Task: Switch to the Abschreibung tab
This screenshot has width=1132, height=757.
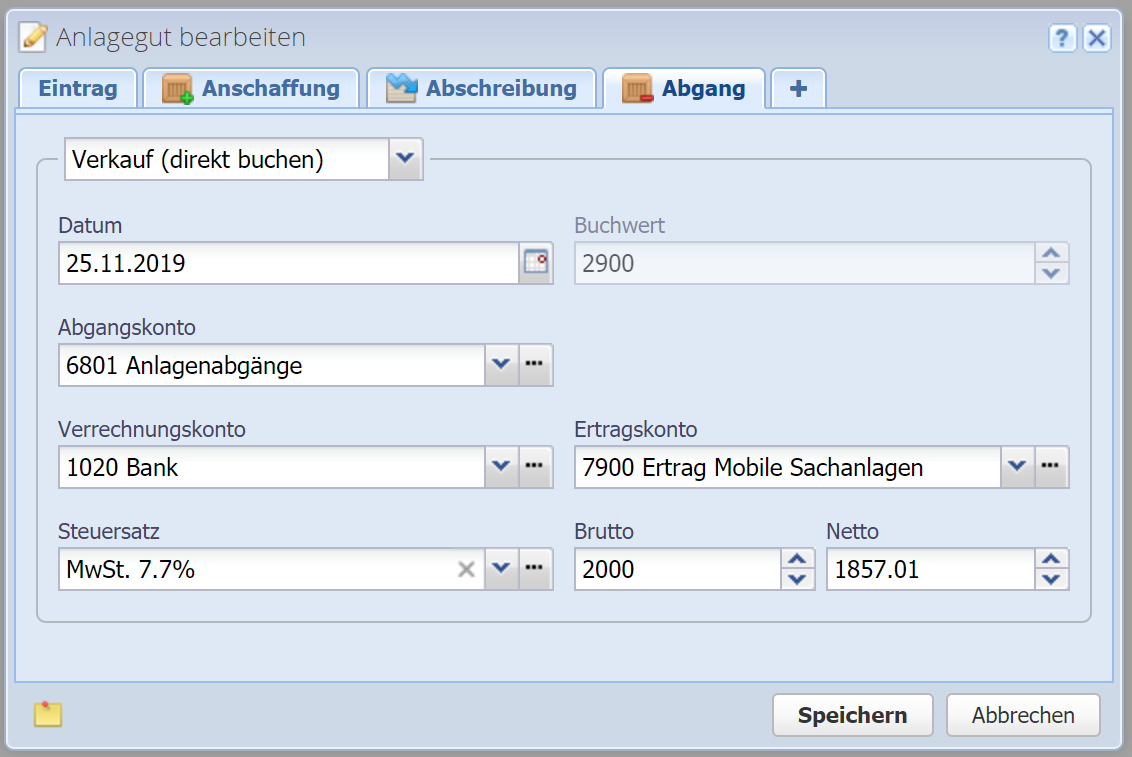Action: tap(482, 89)
